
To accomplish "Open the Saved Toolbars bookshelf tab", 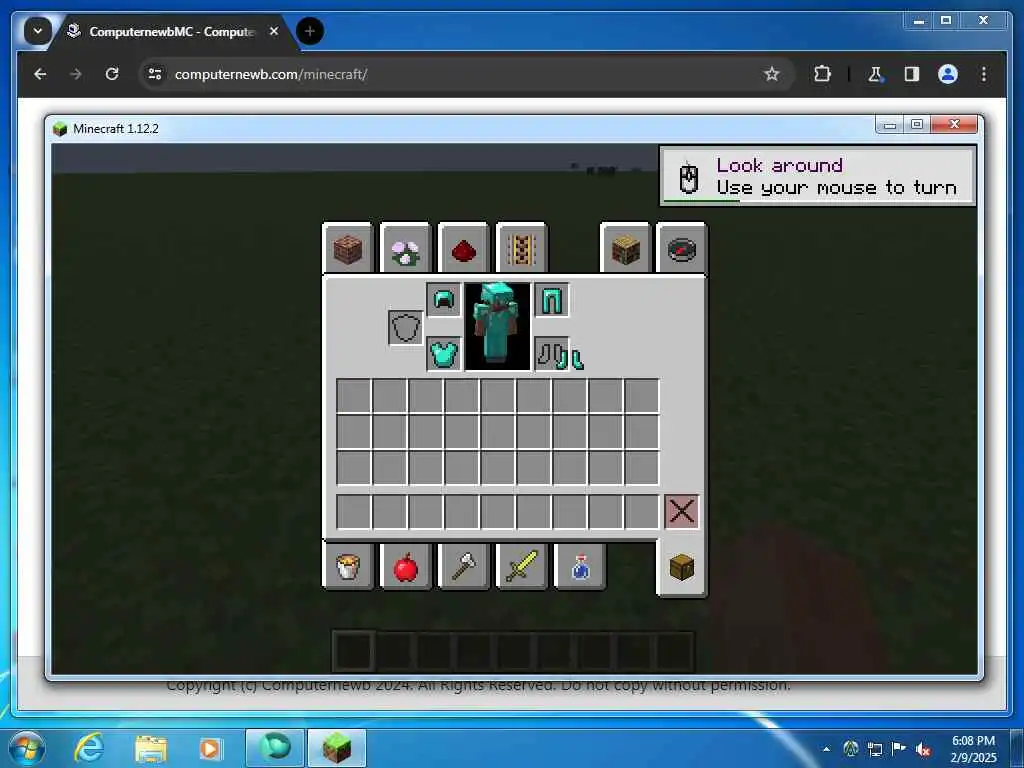I will 626,249.
